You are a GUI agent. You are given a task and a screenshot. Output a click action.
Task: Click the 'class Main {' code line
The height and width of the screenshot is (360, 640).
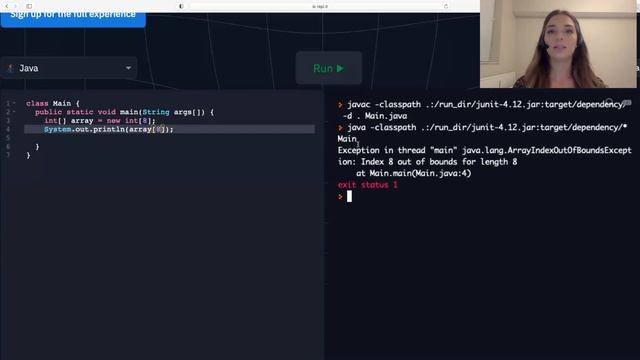[53, 104]
